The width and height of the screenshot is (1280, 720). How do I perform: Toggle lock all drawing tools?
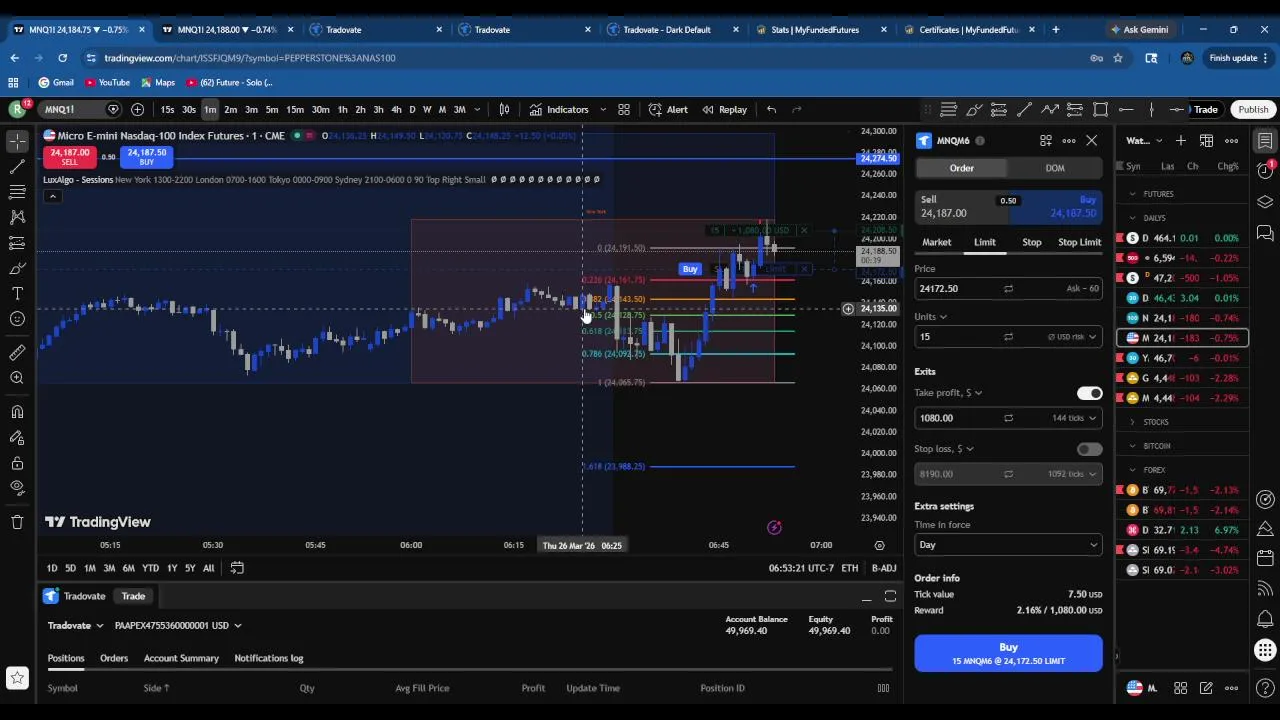pos(17,463)
